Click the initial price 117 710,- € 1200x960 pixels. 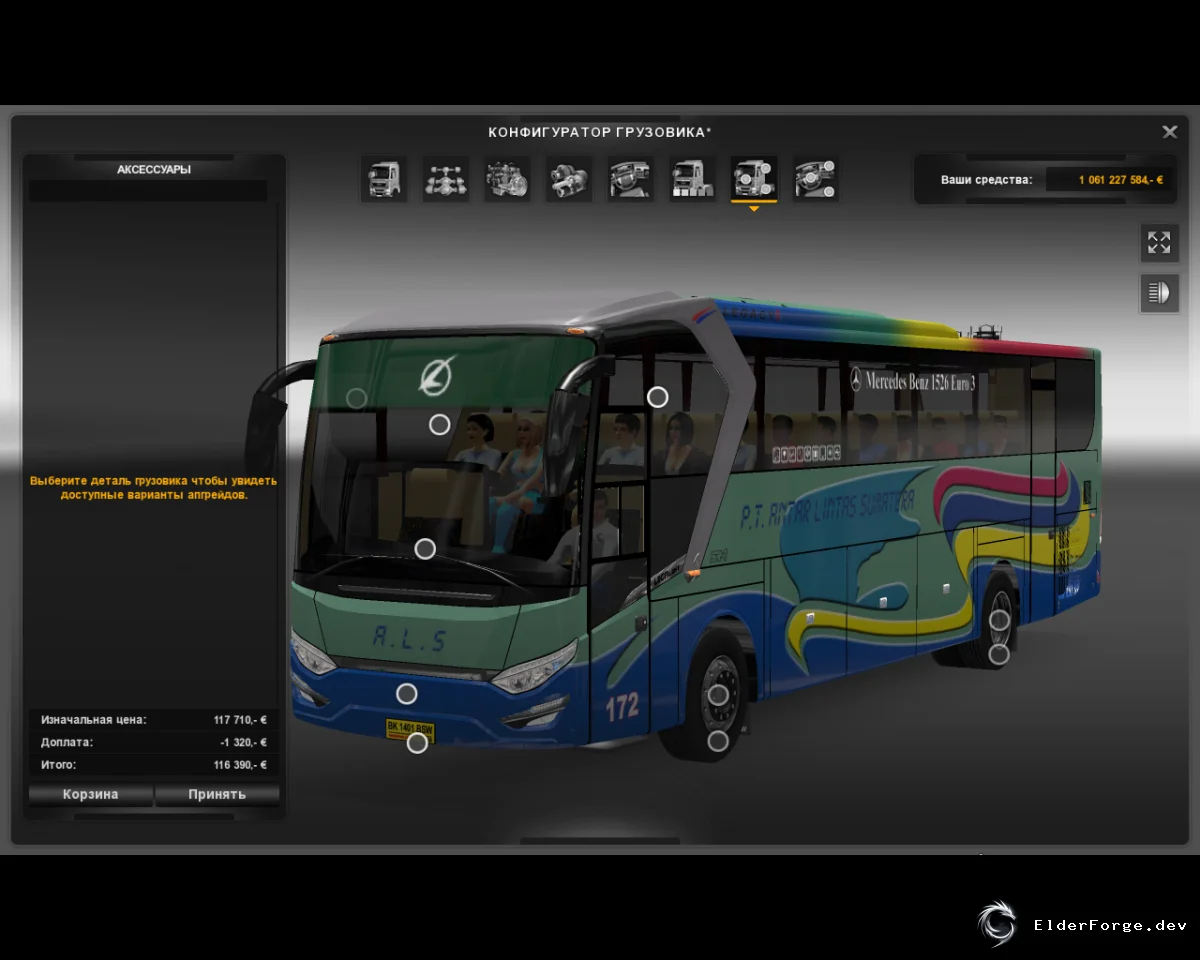[240, 720]
